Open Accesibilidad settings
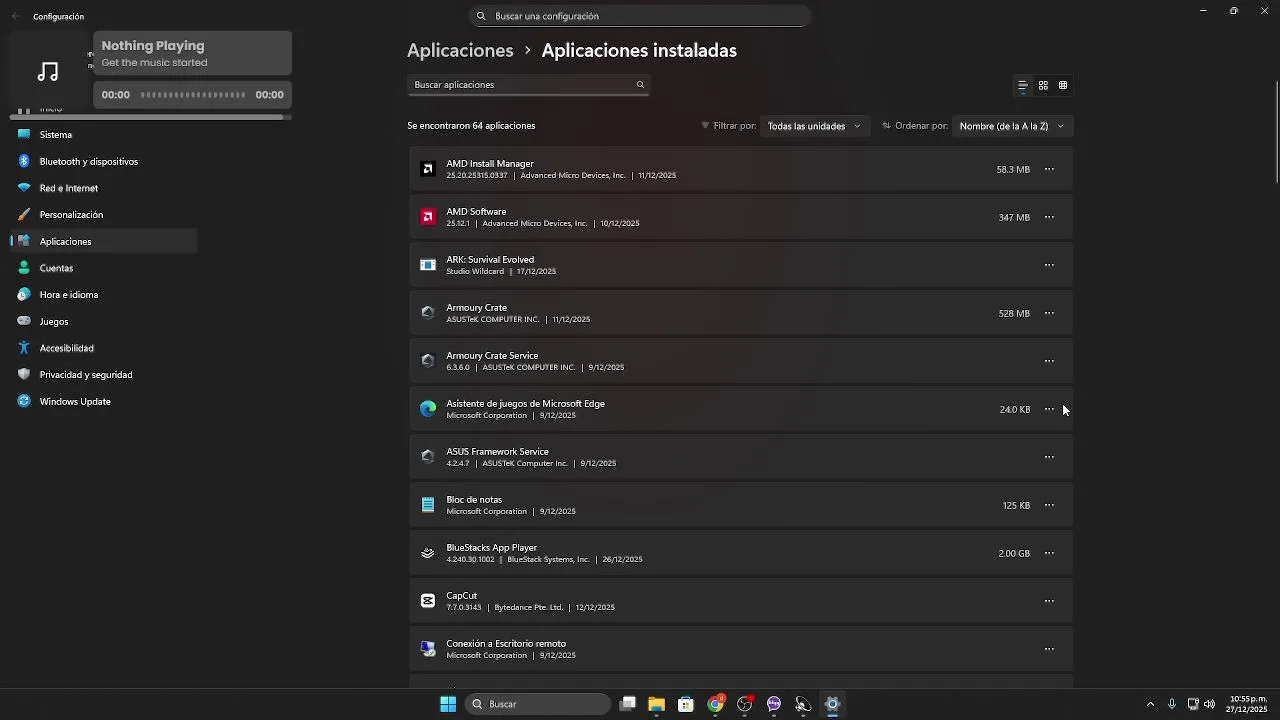Image resolution: width=1280 pixels, height=720 pixels. [104, 348]
